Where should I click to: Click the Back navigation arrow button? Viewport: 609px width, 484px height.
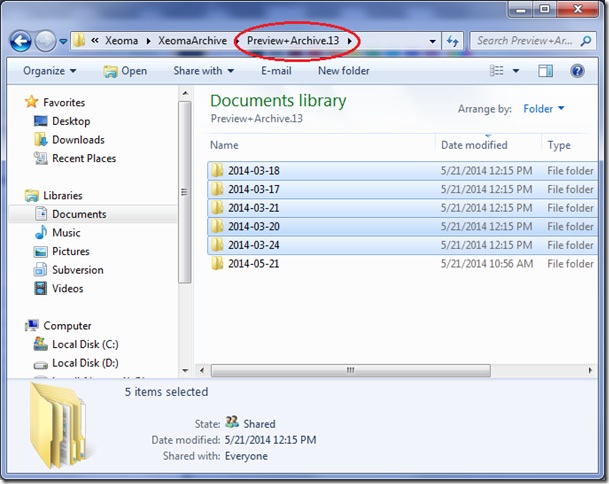pos(21,41)
